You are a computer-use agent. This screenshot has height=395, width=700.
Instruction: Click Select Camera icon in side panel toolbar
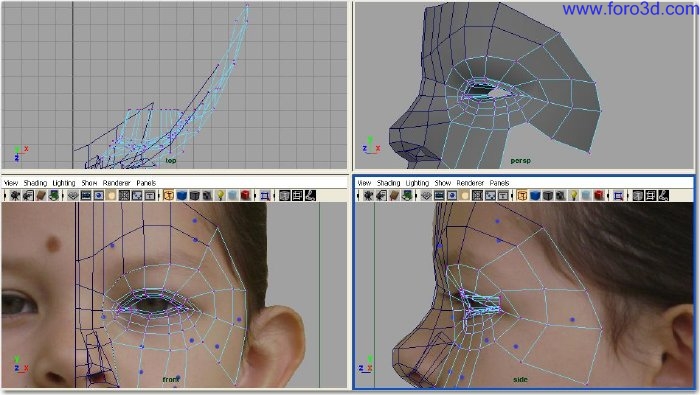(x=368, y=195)
